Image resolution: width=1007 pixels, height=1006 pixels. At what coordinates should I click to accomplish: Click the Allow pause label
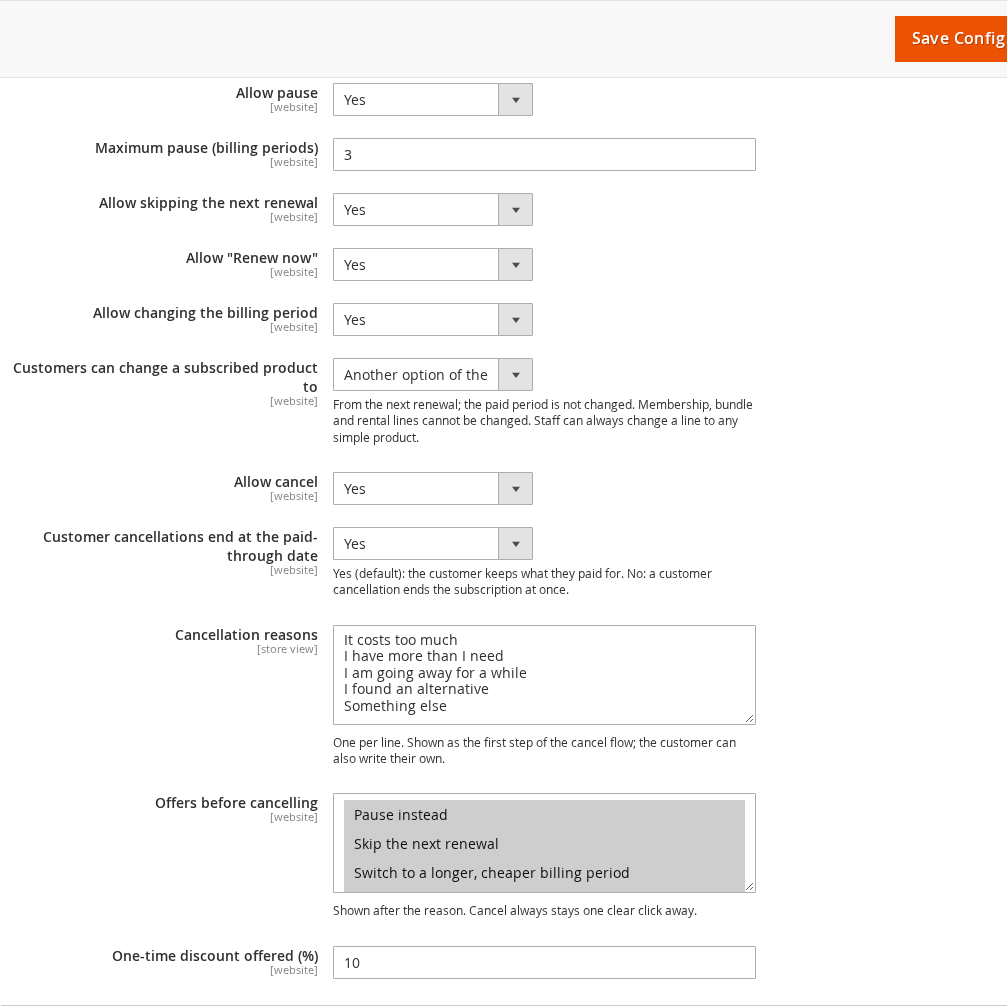277,93
